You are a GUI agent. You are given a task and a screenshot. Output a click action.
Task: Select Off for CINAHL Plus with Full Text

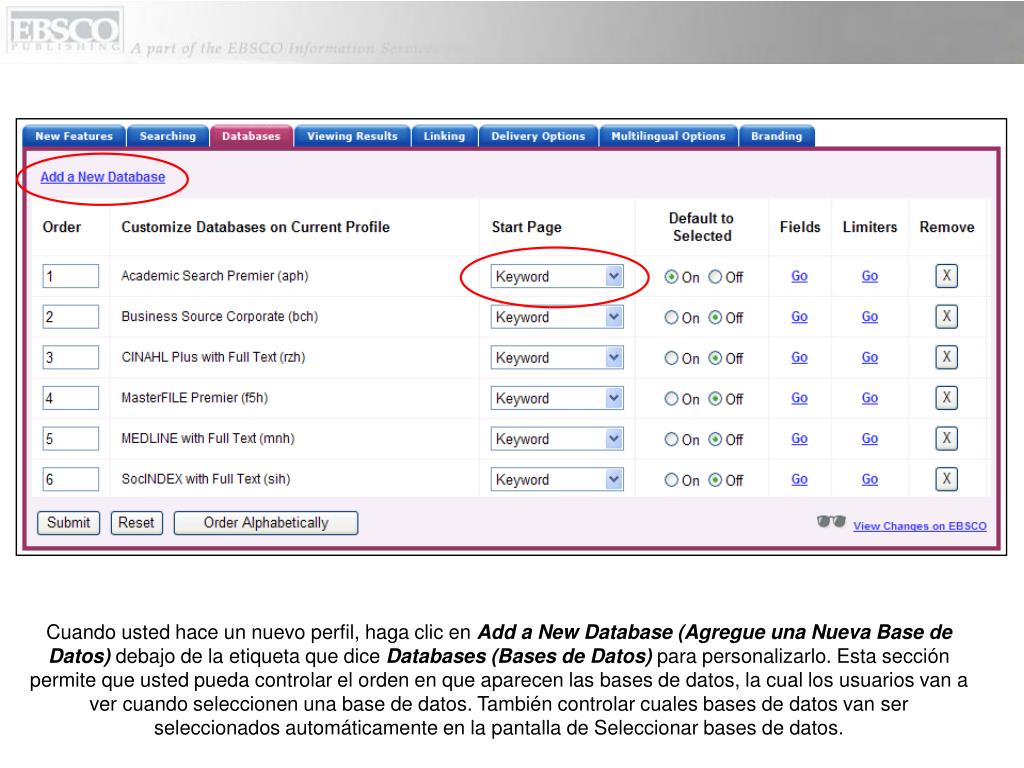715,358
